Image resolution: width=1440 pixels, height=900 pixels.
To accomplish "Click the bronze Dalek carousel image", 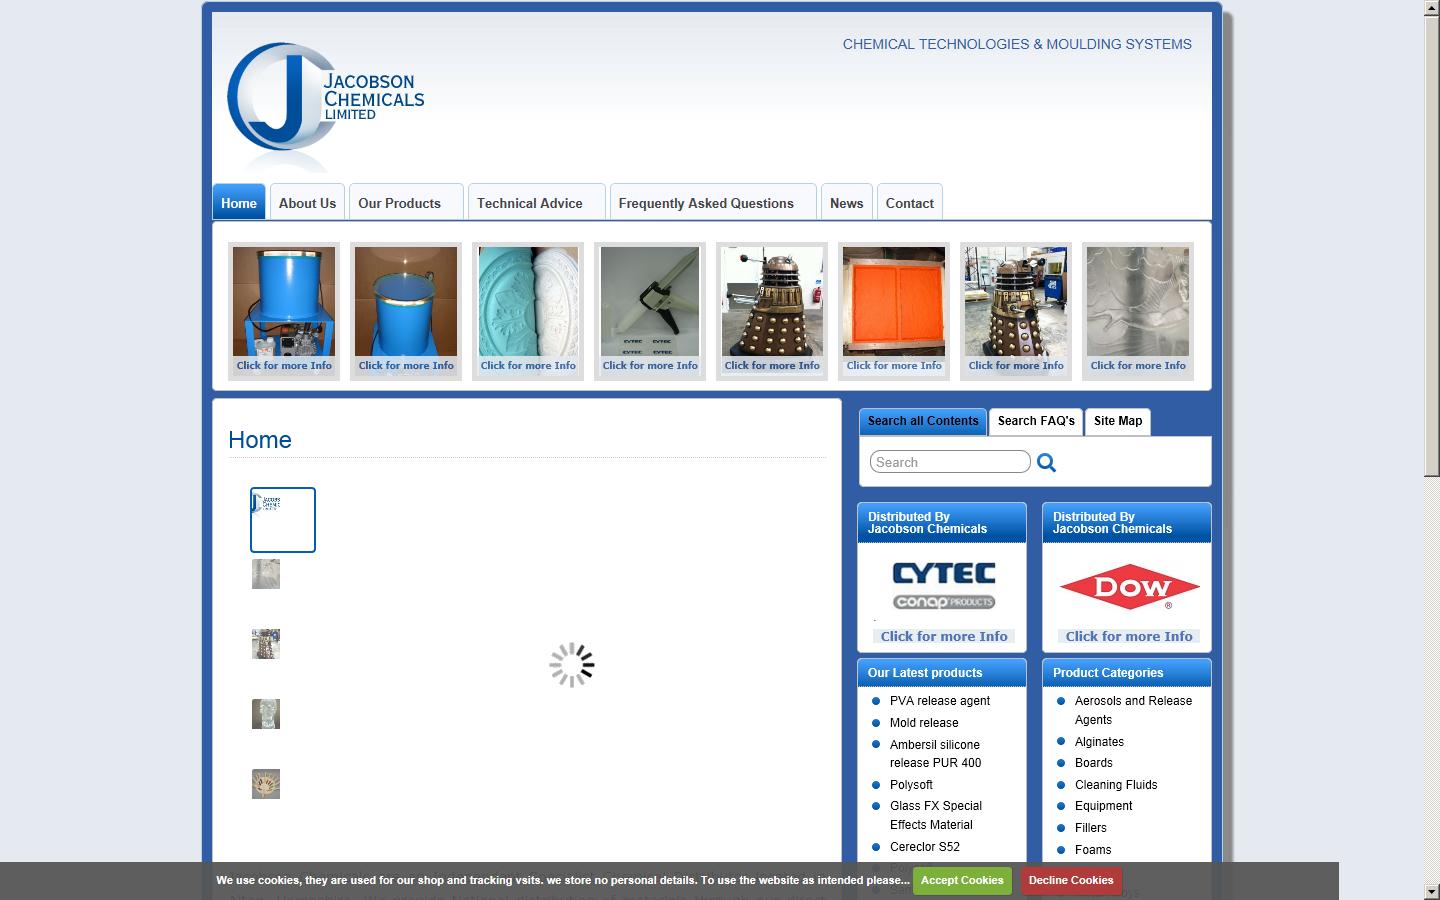I will [x=772, y=305].
